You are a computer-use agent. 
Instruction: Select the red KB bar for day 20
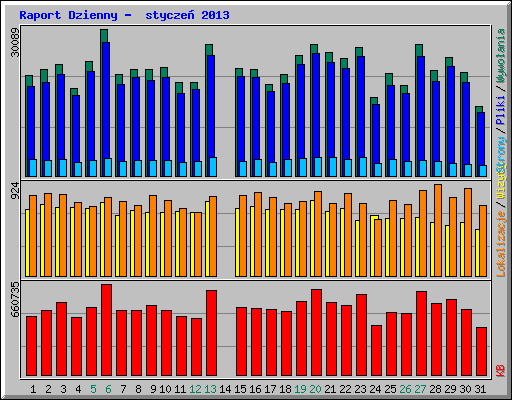[x=317, y=333]
